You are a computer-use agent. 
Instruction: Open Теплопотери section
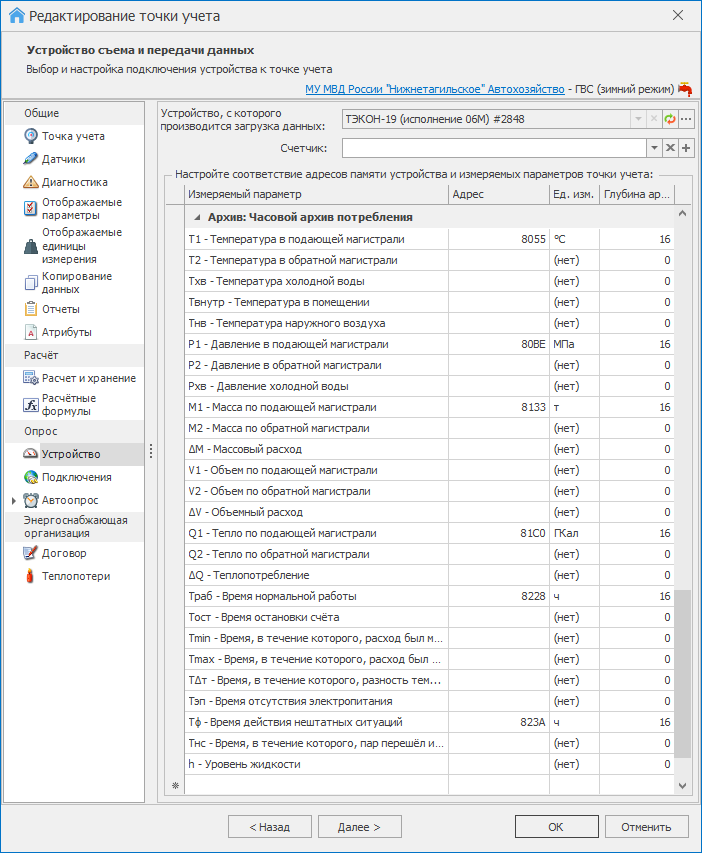coord(76,576)
